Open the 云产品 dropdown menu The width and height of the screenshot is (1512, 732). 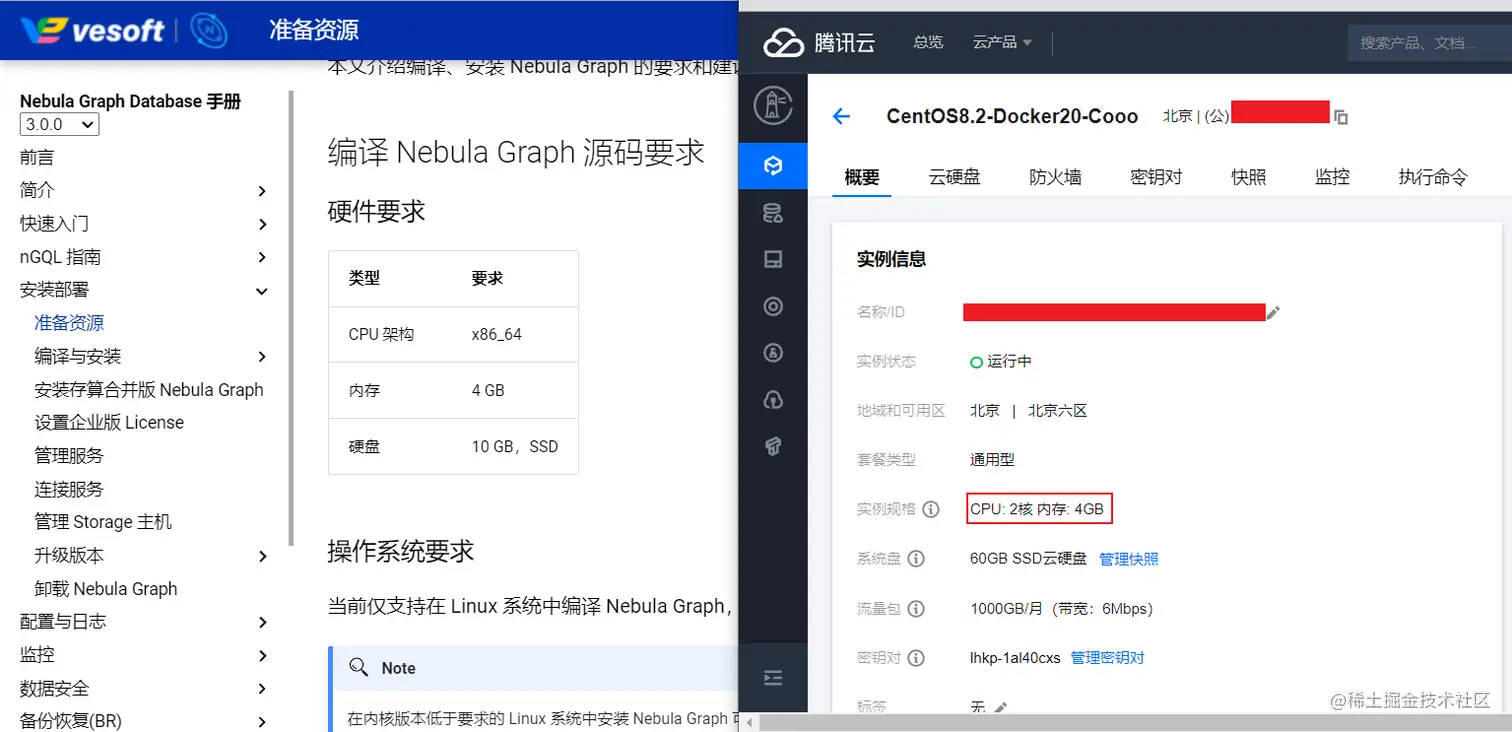(1003, 42)
